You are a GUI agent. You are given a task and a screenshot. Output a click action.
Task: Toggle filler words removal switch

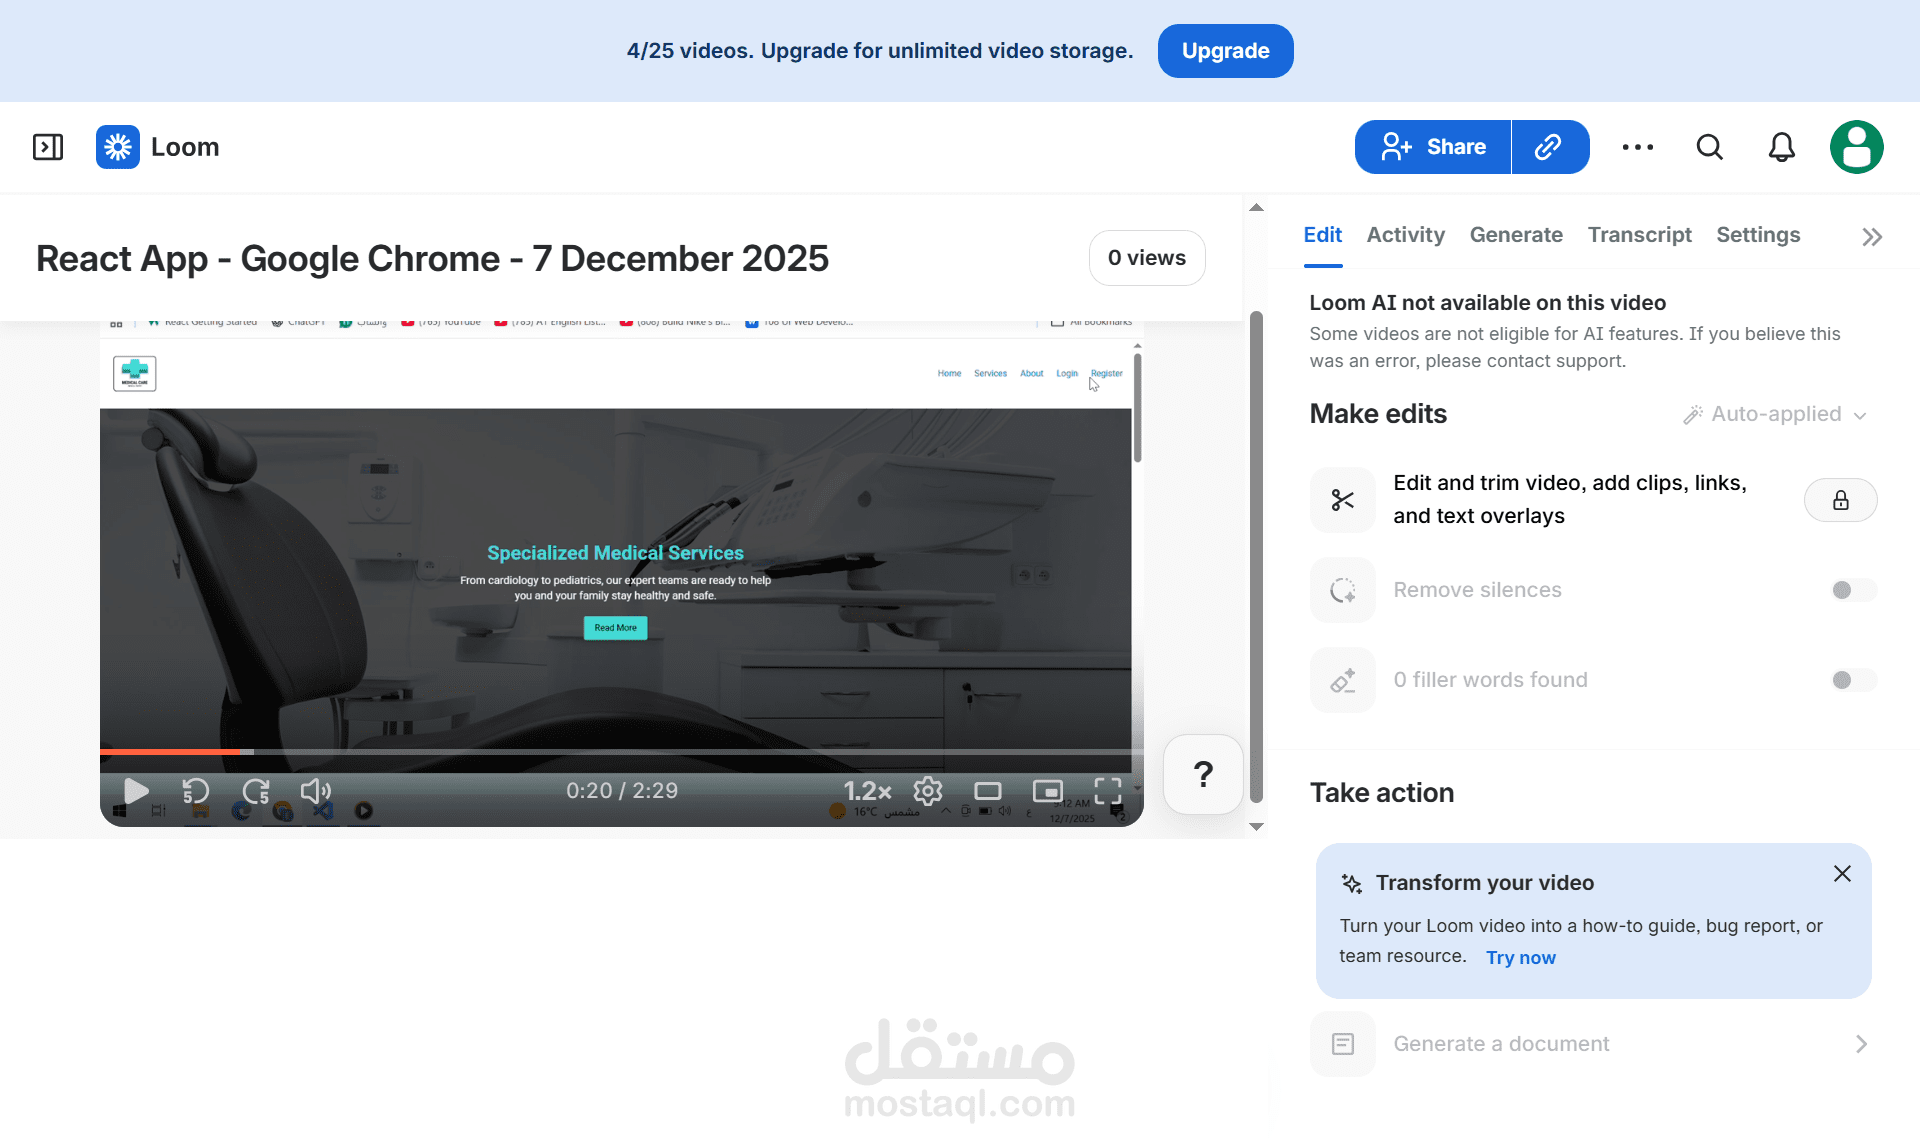point(1854,680)
